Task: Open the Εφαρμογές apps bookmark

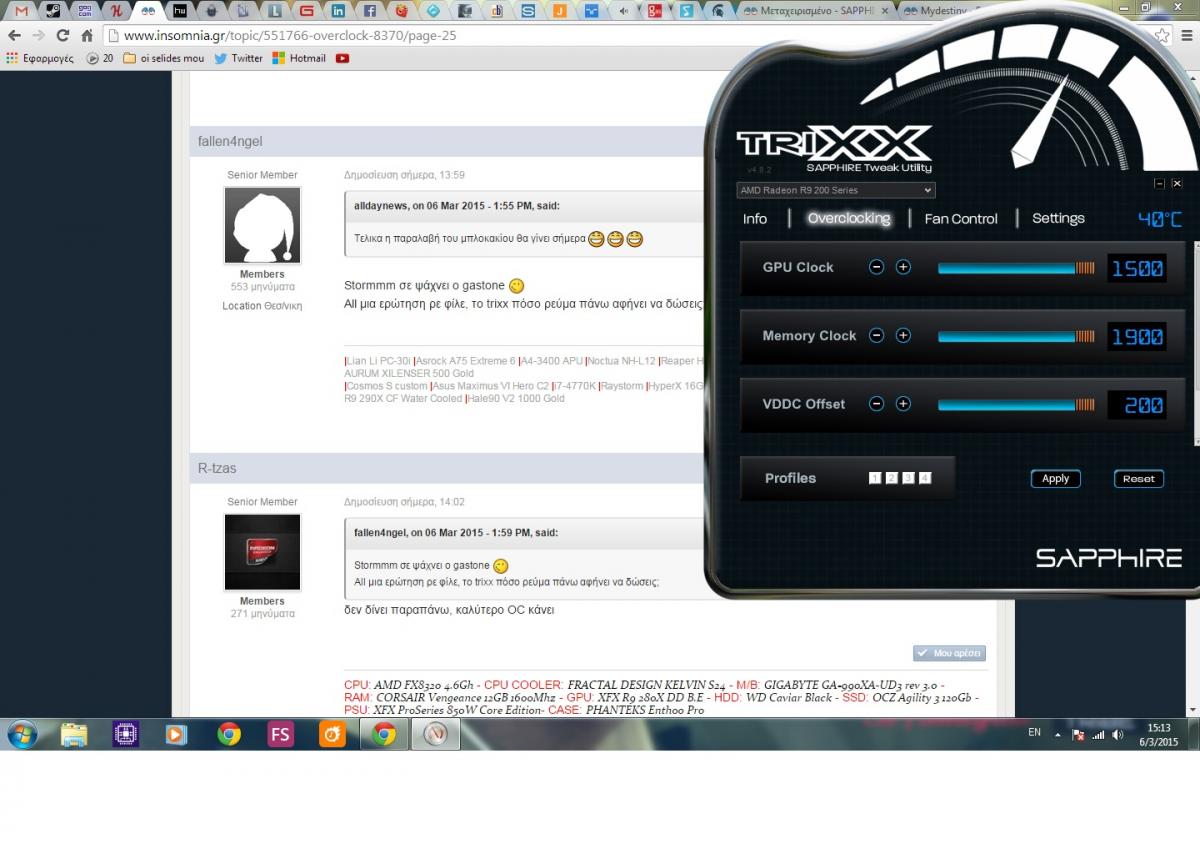Action: (40, 58)
